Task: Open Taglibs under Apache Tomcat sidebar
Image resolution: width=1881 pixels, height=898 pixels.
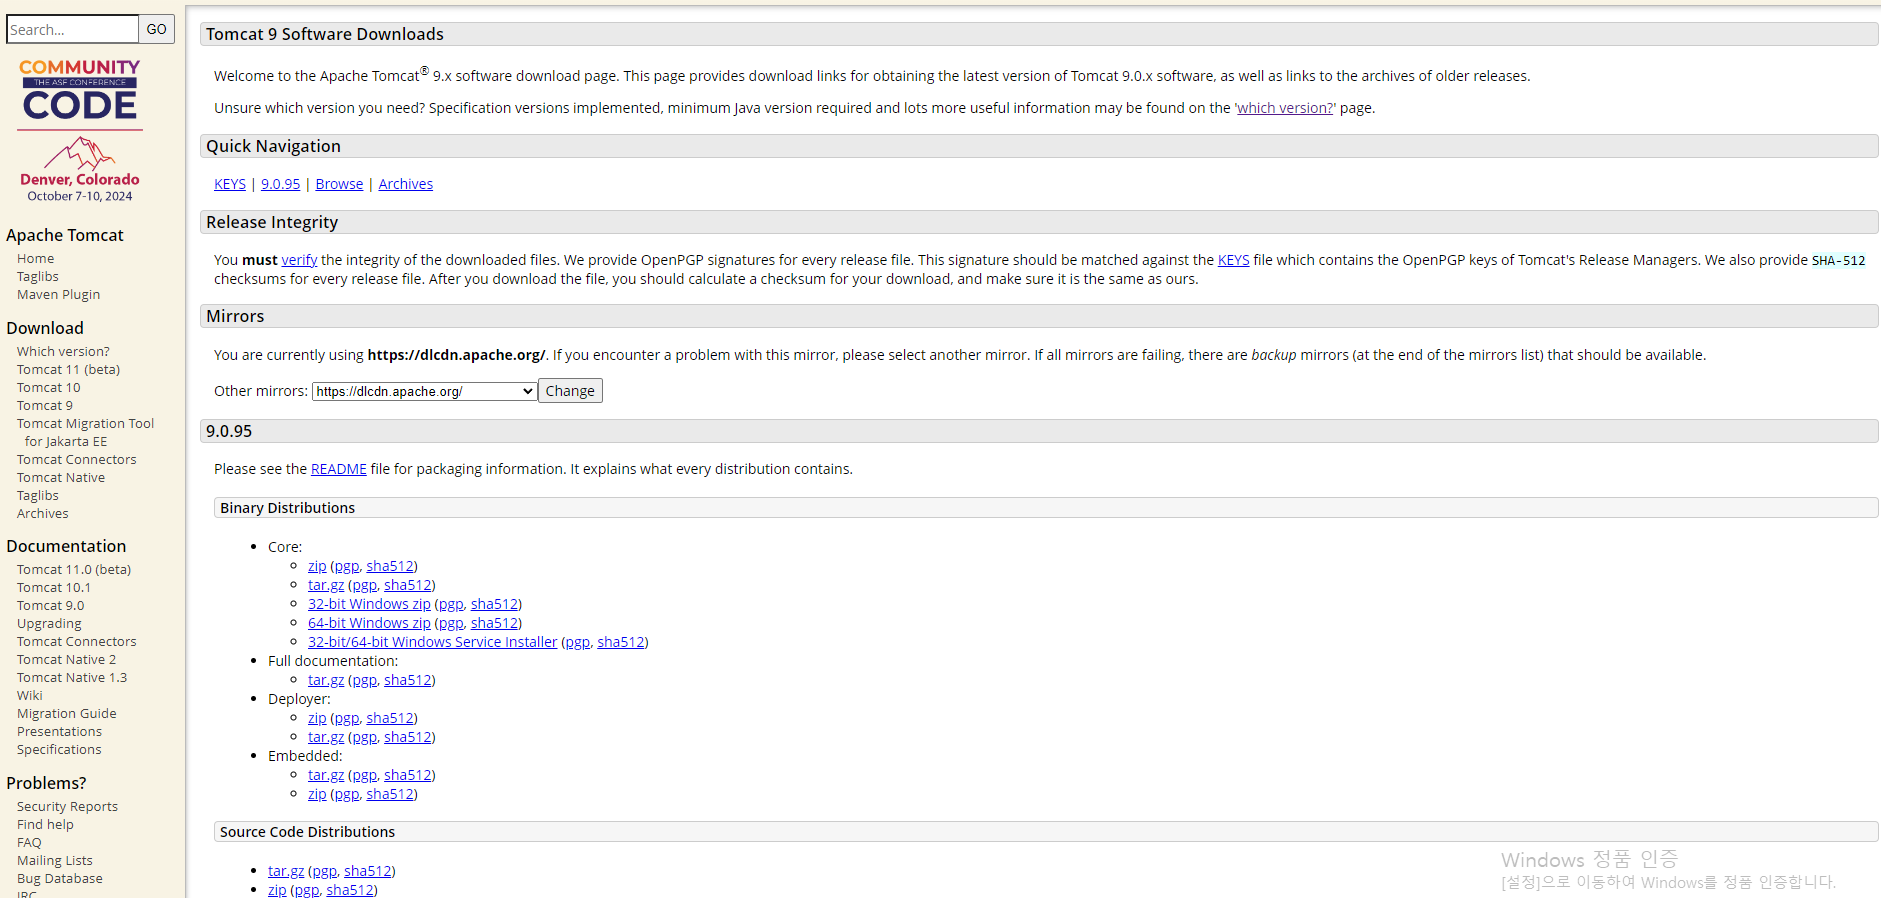Action: pos(38,276)
